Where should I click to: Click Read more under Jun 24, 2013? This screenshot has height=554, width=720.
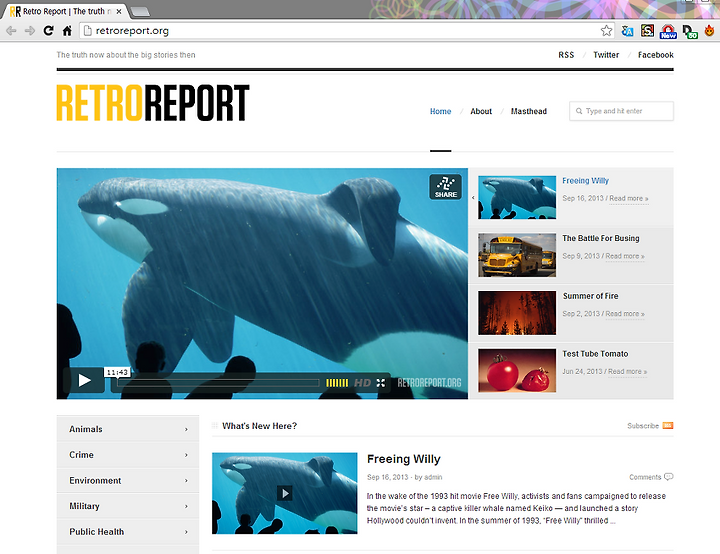coord(628,372)
